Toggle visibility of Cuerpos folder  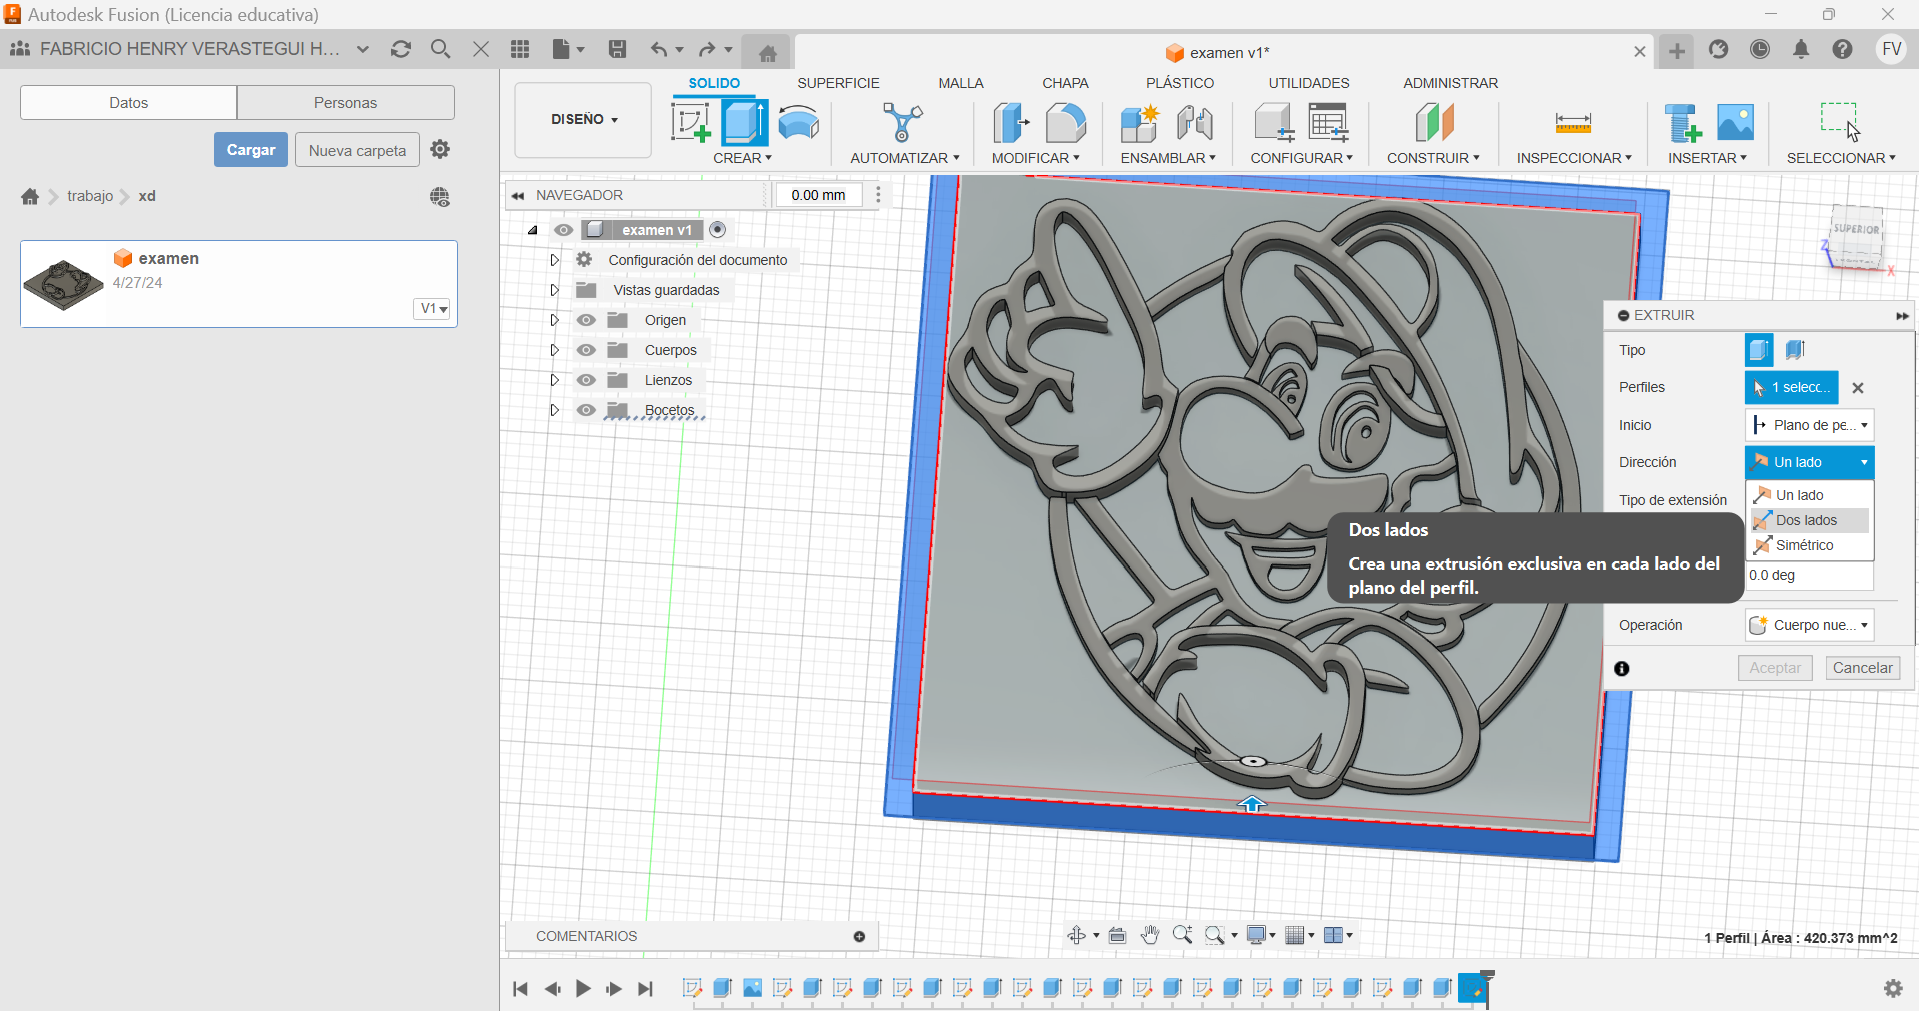coord(586,350)
